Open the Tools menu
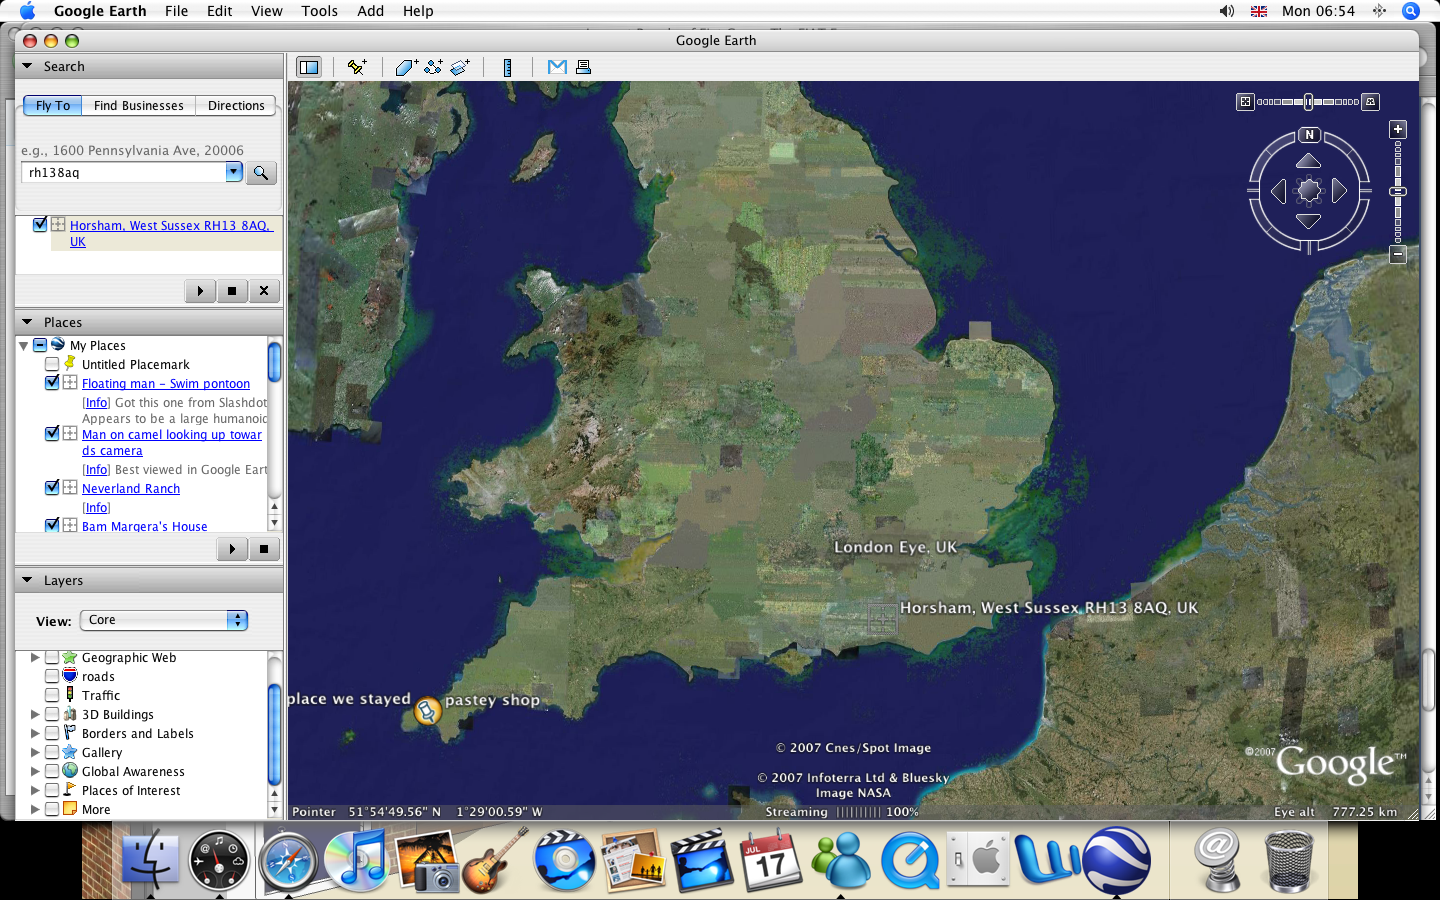The width and height of the screenshot is (1440, 900). point(320,11)
